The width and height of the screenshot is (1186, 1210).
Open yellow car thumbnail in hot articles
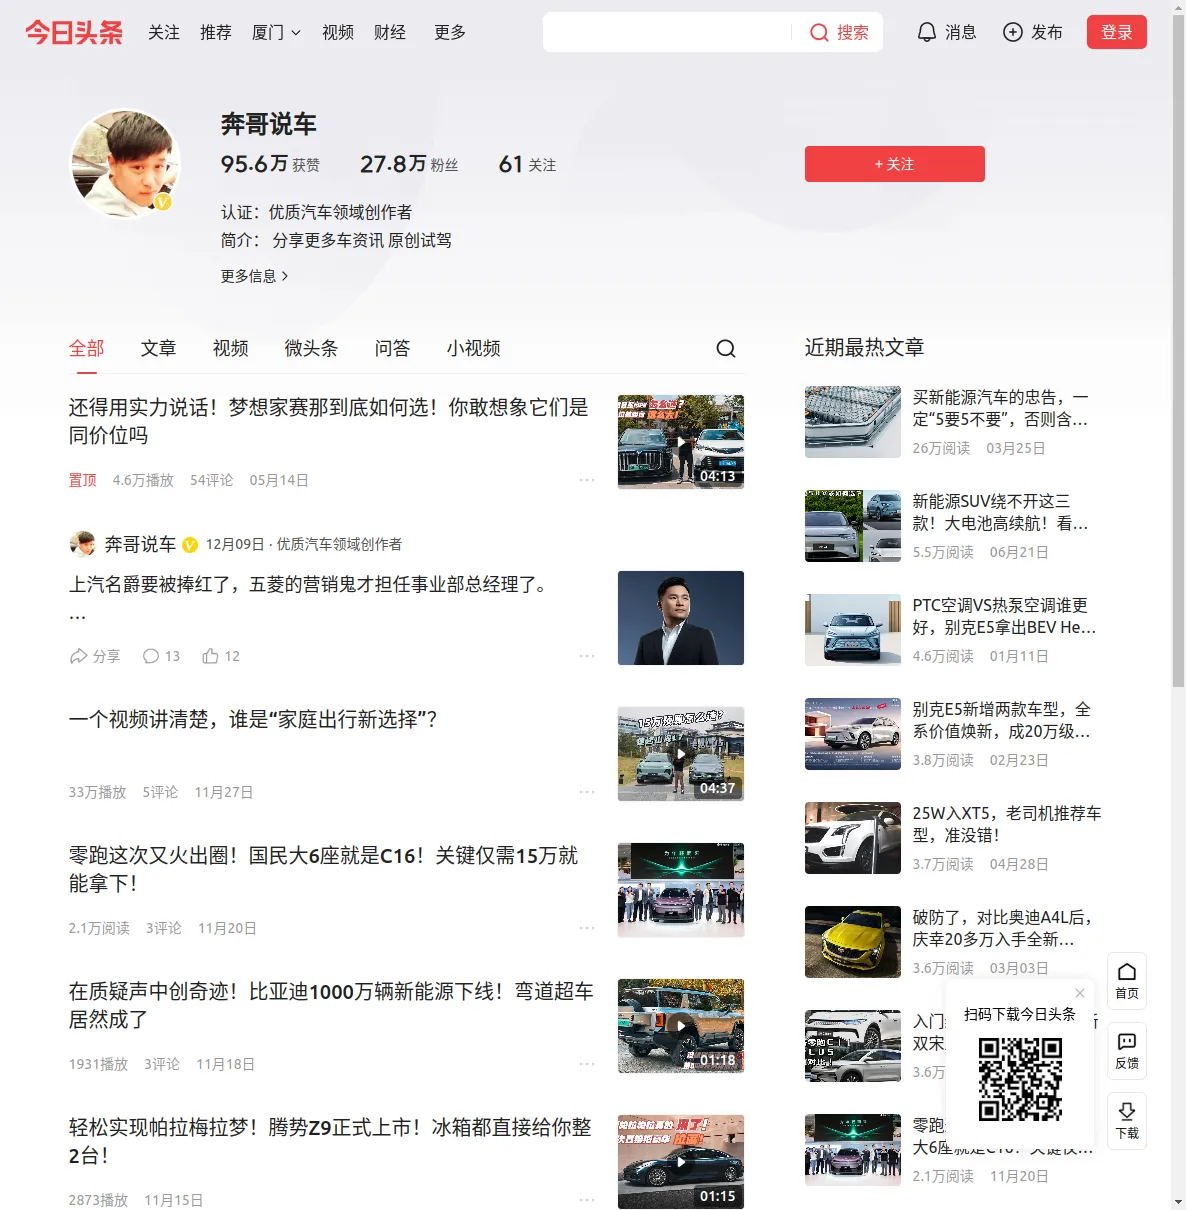(x=853, y=942)
